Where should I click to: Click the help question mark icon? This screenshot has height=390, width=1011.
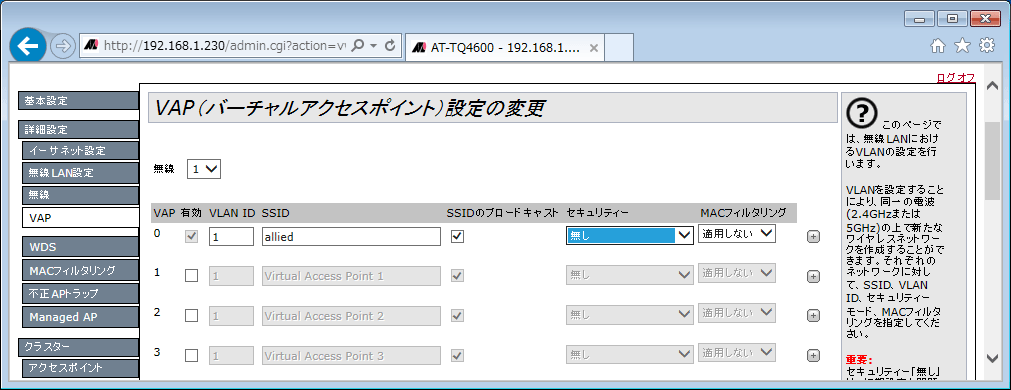[861, 113]
